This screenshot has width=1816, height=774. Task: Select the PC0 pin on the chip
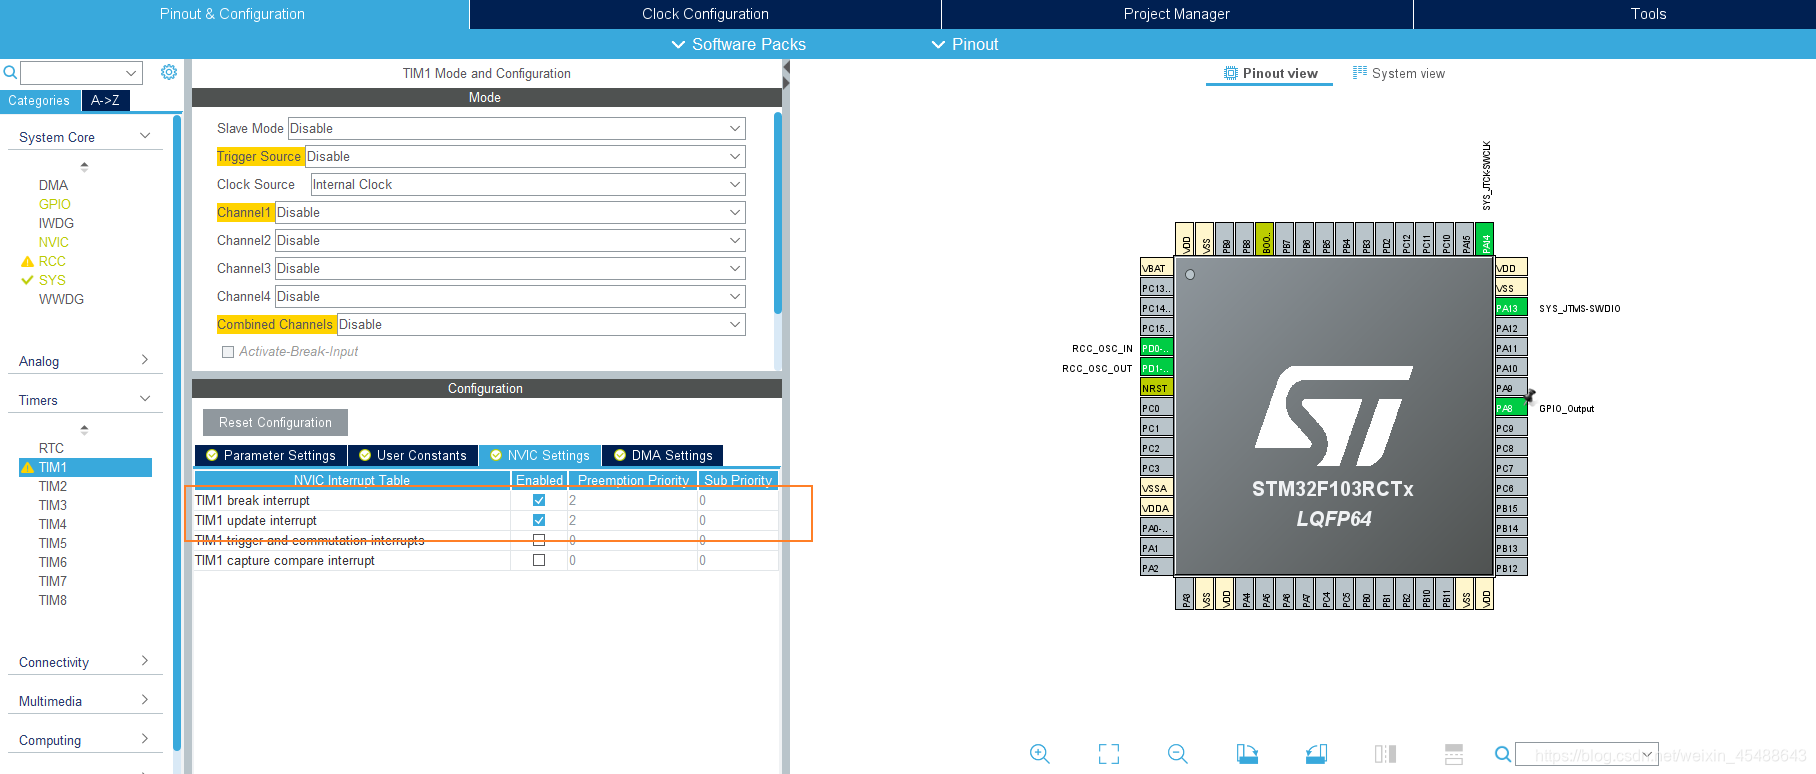[1156, 408]
